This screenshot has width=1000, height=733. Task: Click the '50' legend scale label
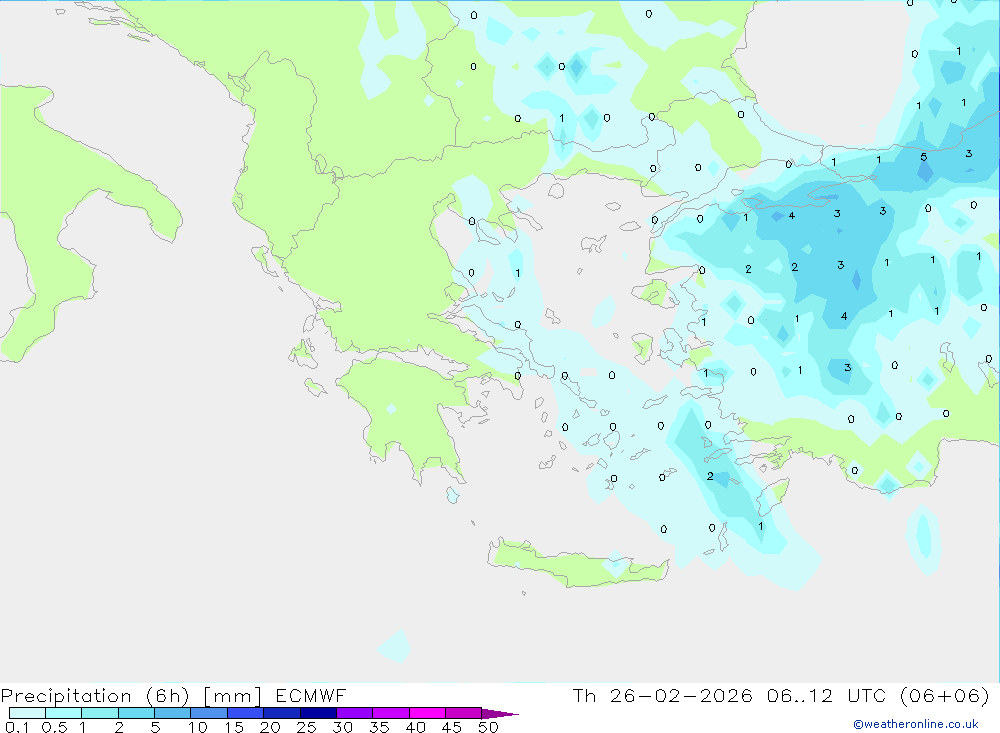point(488,727)
